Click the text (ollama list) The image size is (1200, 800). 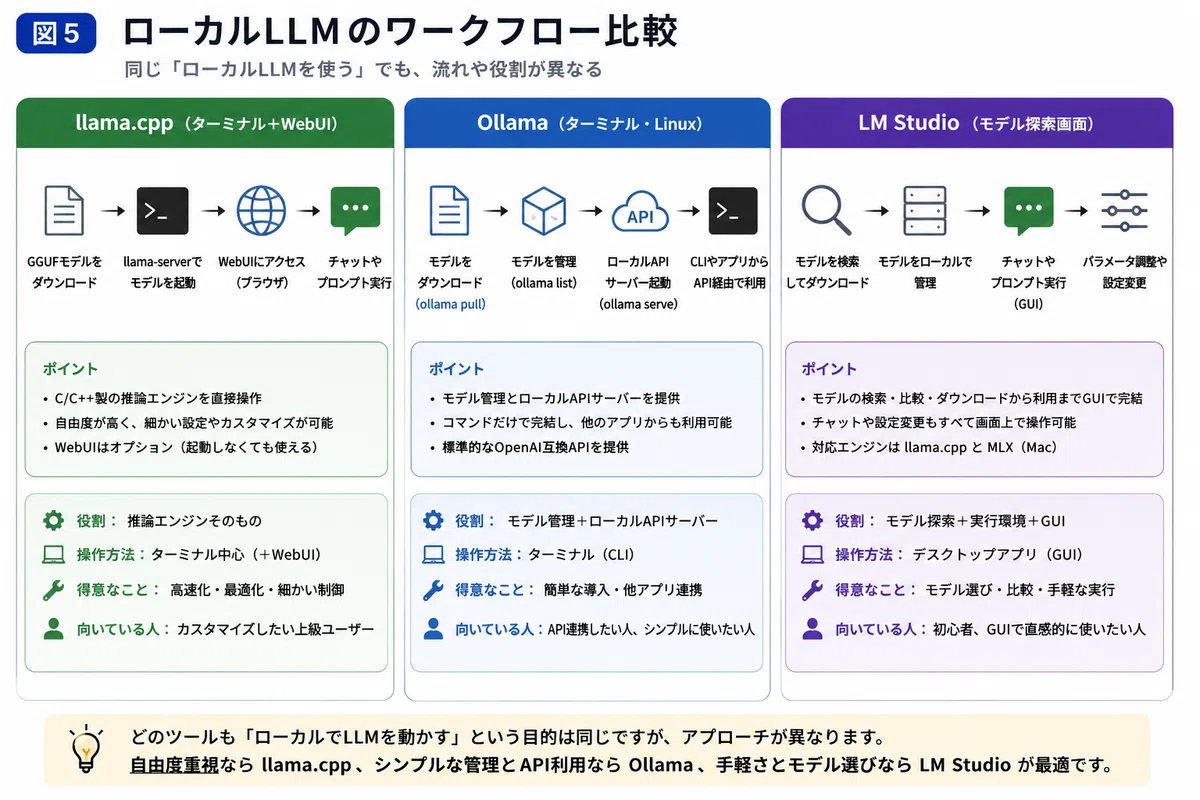[544, 282]
